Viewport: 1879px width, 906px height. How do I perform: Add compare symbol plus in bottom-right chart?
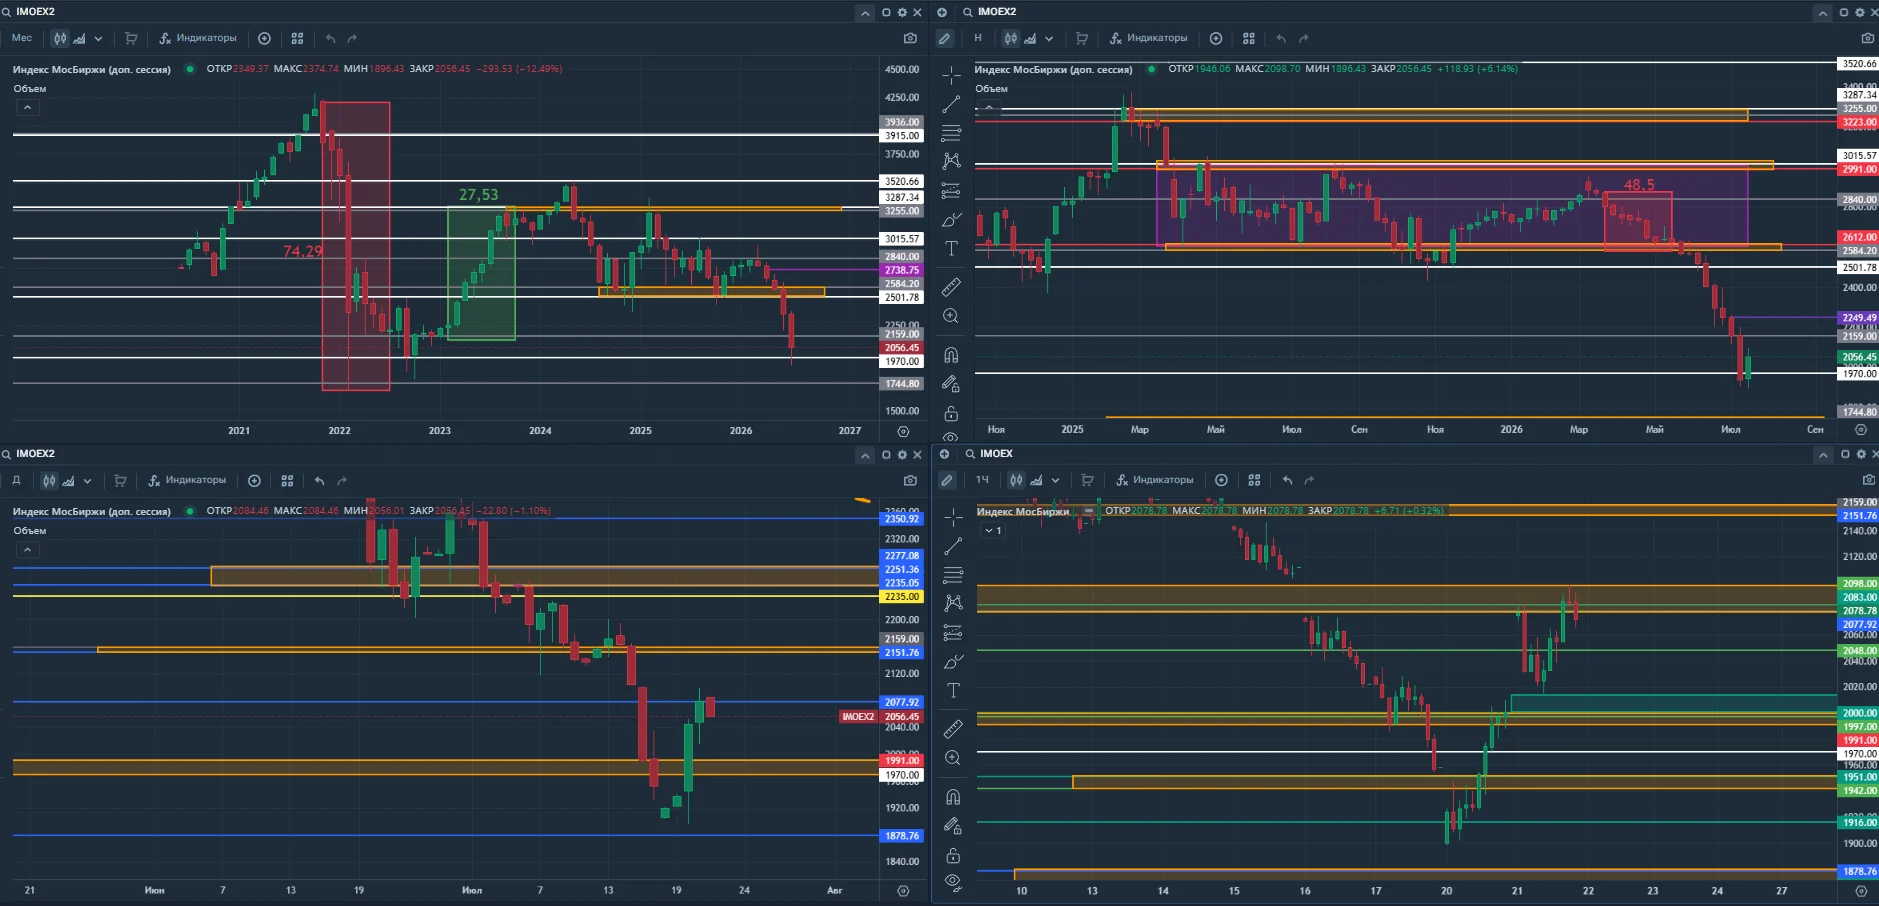click(1221, 480)
